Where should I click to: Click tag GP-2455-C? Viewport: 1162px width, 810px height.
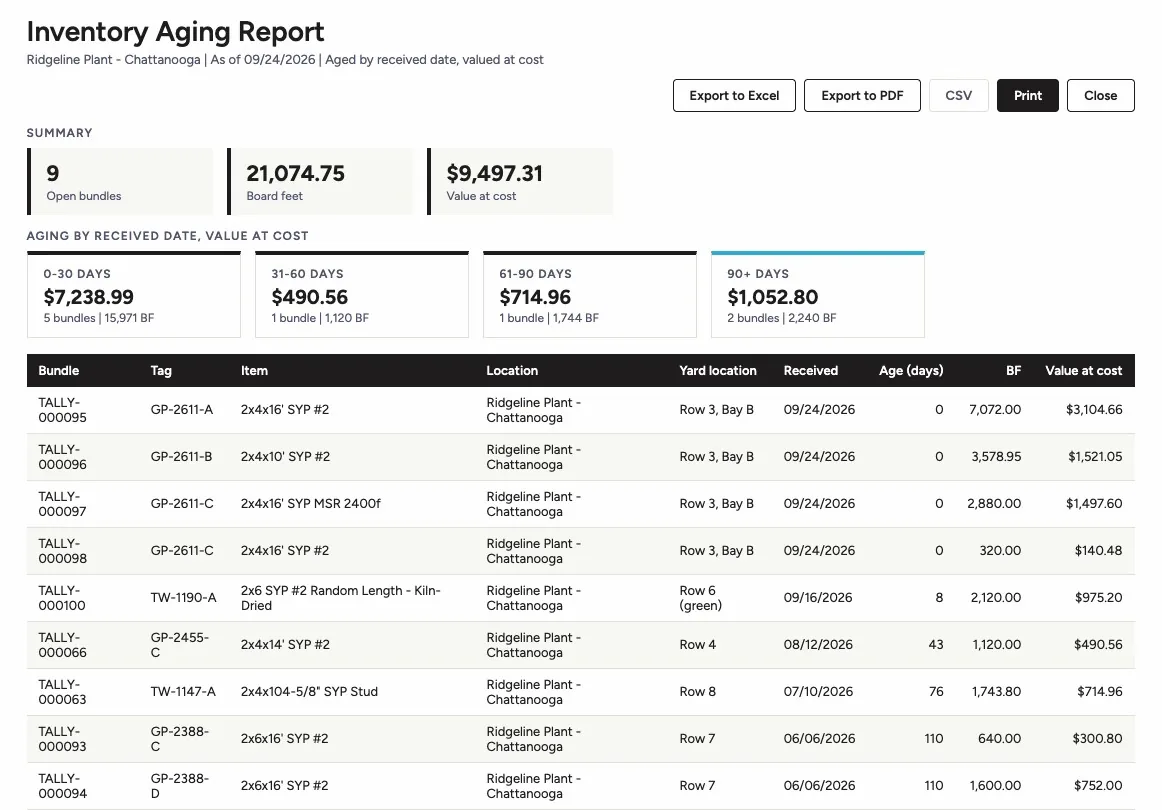(x=179, y=645)
